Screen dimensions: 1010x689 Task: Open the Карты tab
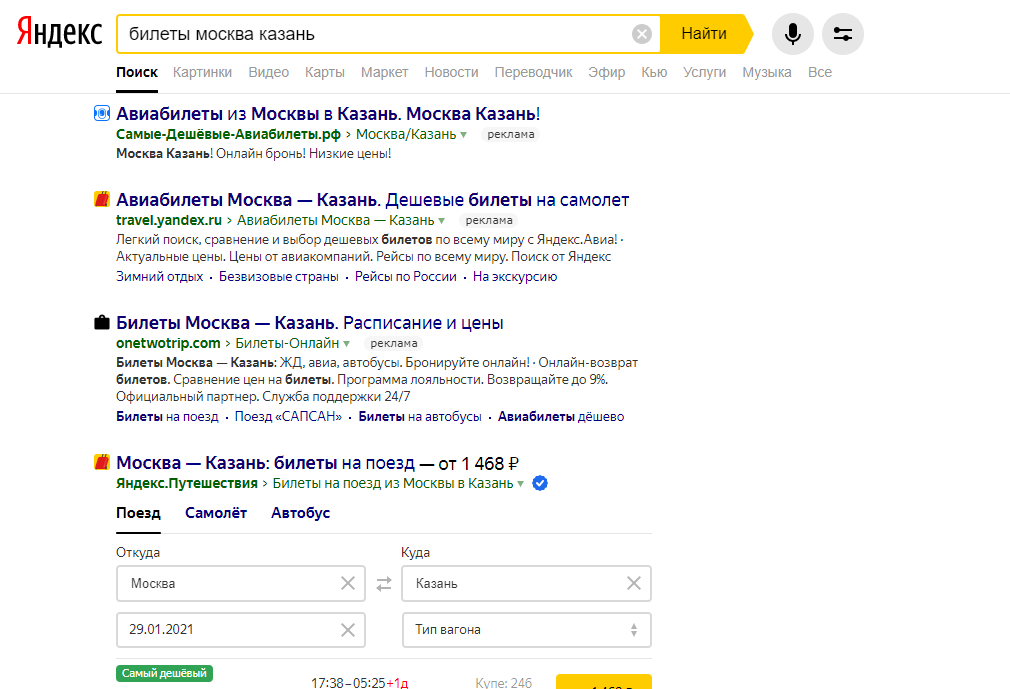click(325, 72)
